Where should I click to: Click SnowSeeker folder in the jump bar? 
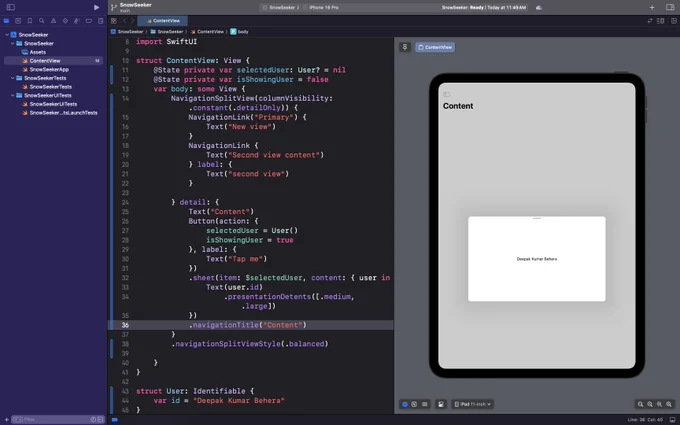[167, 32]
